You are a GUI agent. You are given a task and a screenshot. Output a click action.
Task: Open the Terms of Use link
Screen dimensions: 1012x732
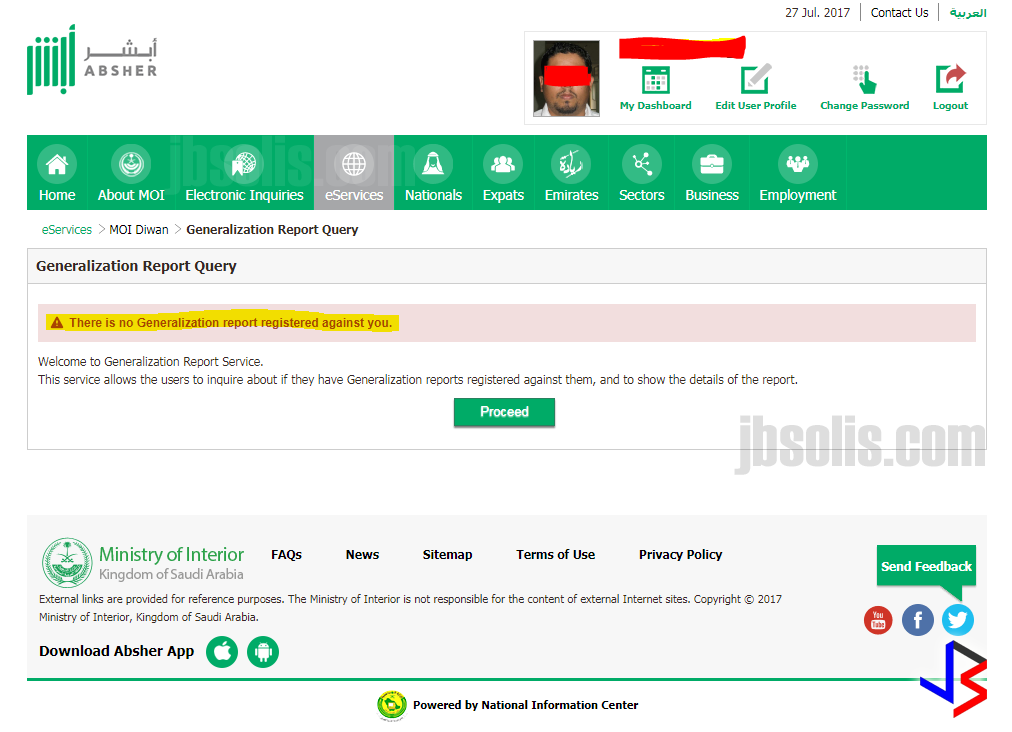click(555, 554)
